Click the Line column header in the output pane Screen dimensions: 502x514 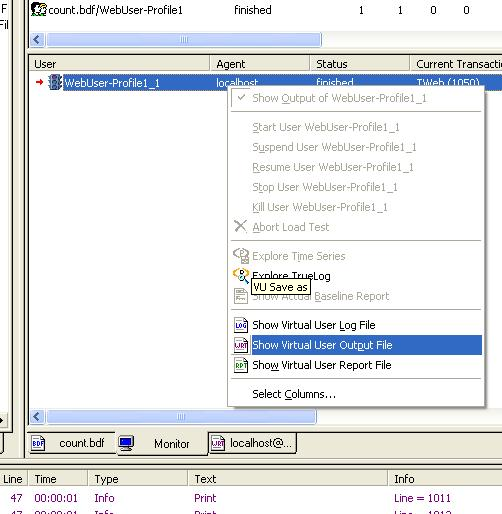(x=13, y=479)
